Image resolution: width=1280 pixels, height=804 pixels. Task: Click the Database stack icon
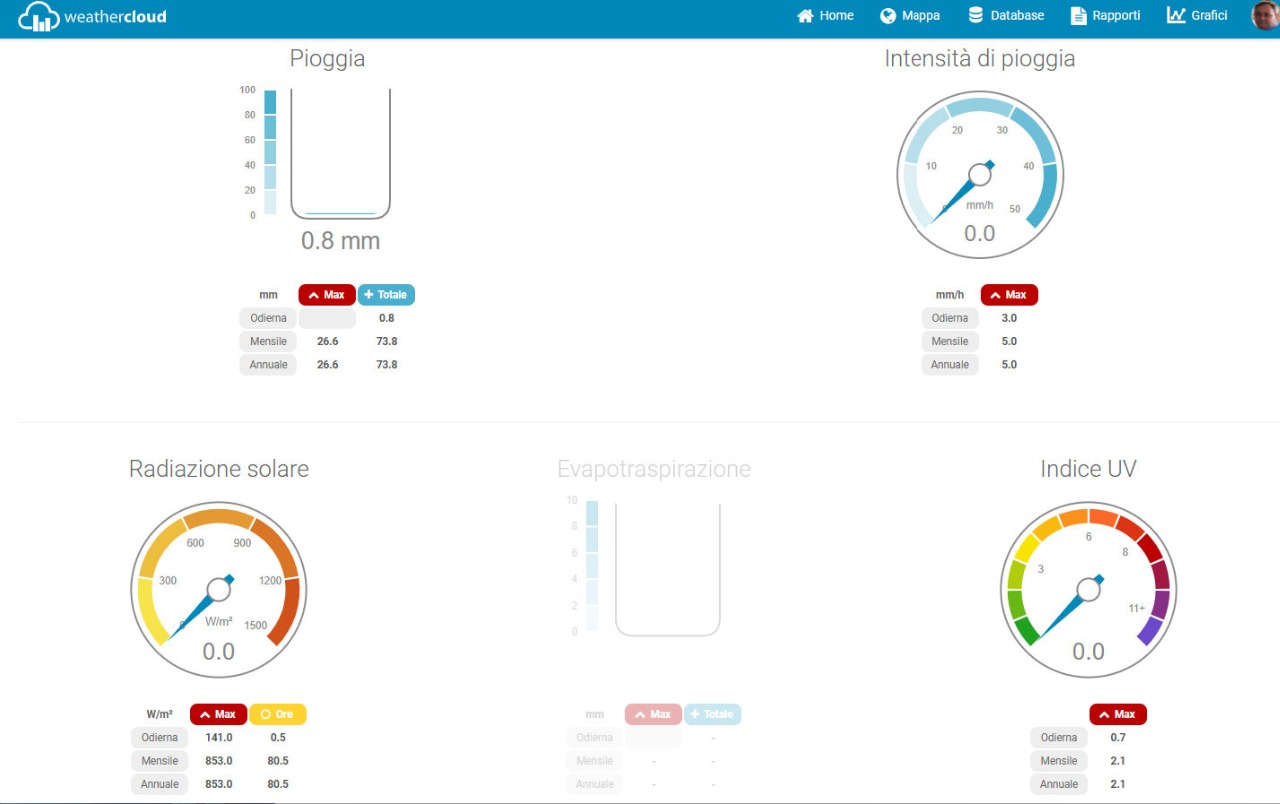[976, 16]
